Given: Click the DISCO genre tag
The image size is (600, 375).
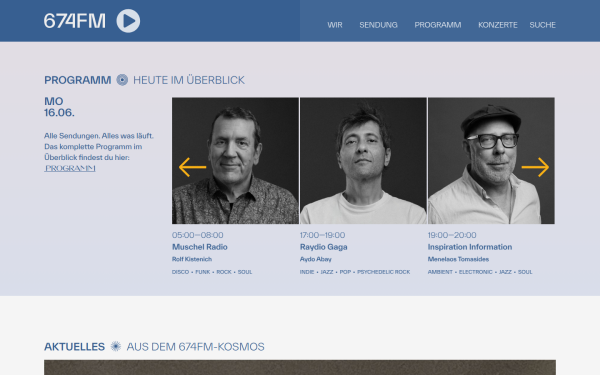Looking at the screenshot, I should (181, 272).
